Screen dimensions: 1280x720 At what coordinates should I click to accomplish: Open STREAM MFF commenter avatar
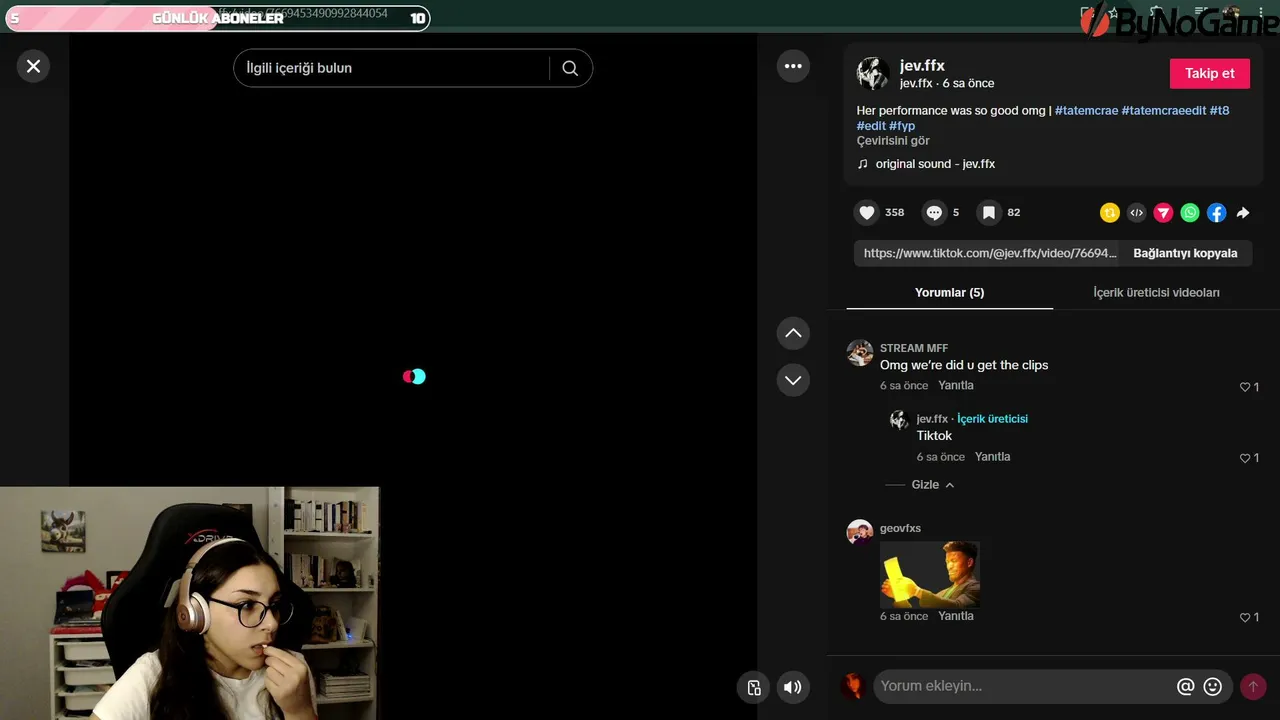coord(860,353)
